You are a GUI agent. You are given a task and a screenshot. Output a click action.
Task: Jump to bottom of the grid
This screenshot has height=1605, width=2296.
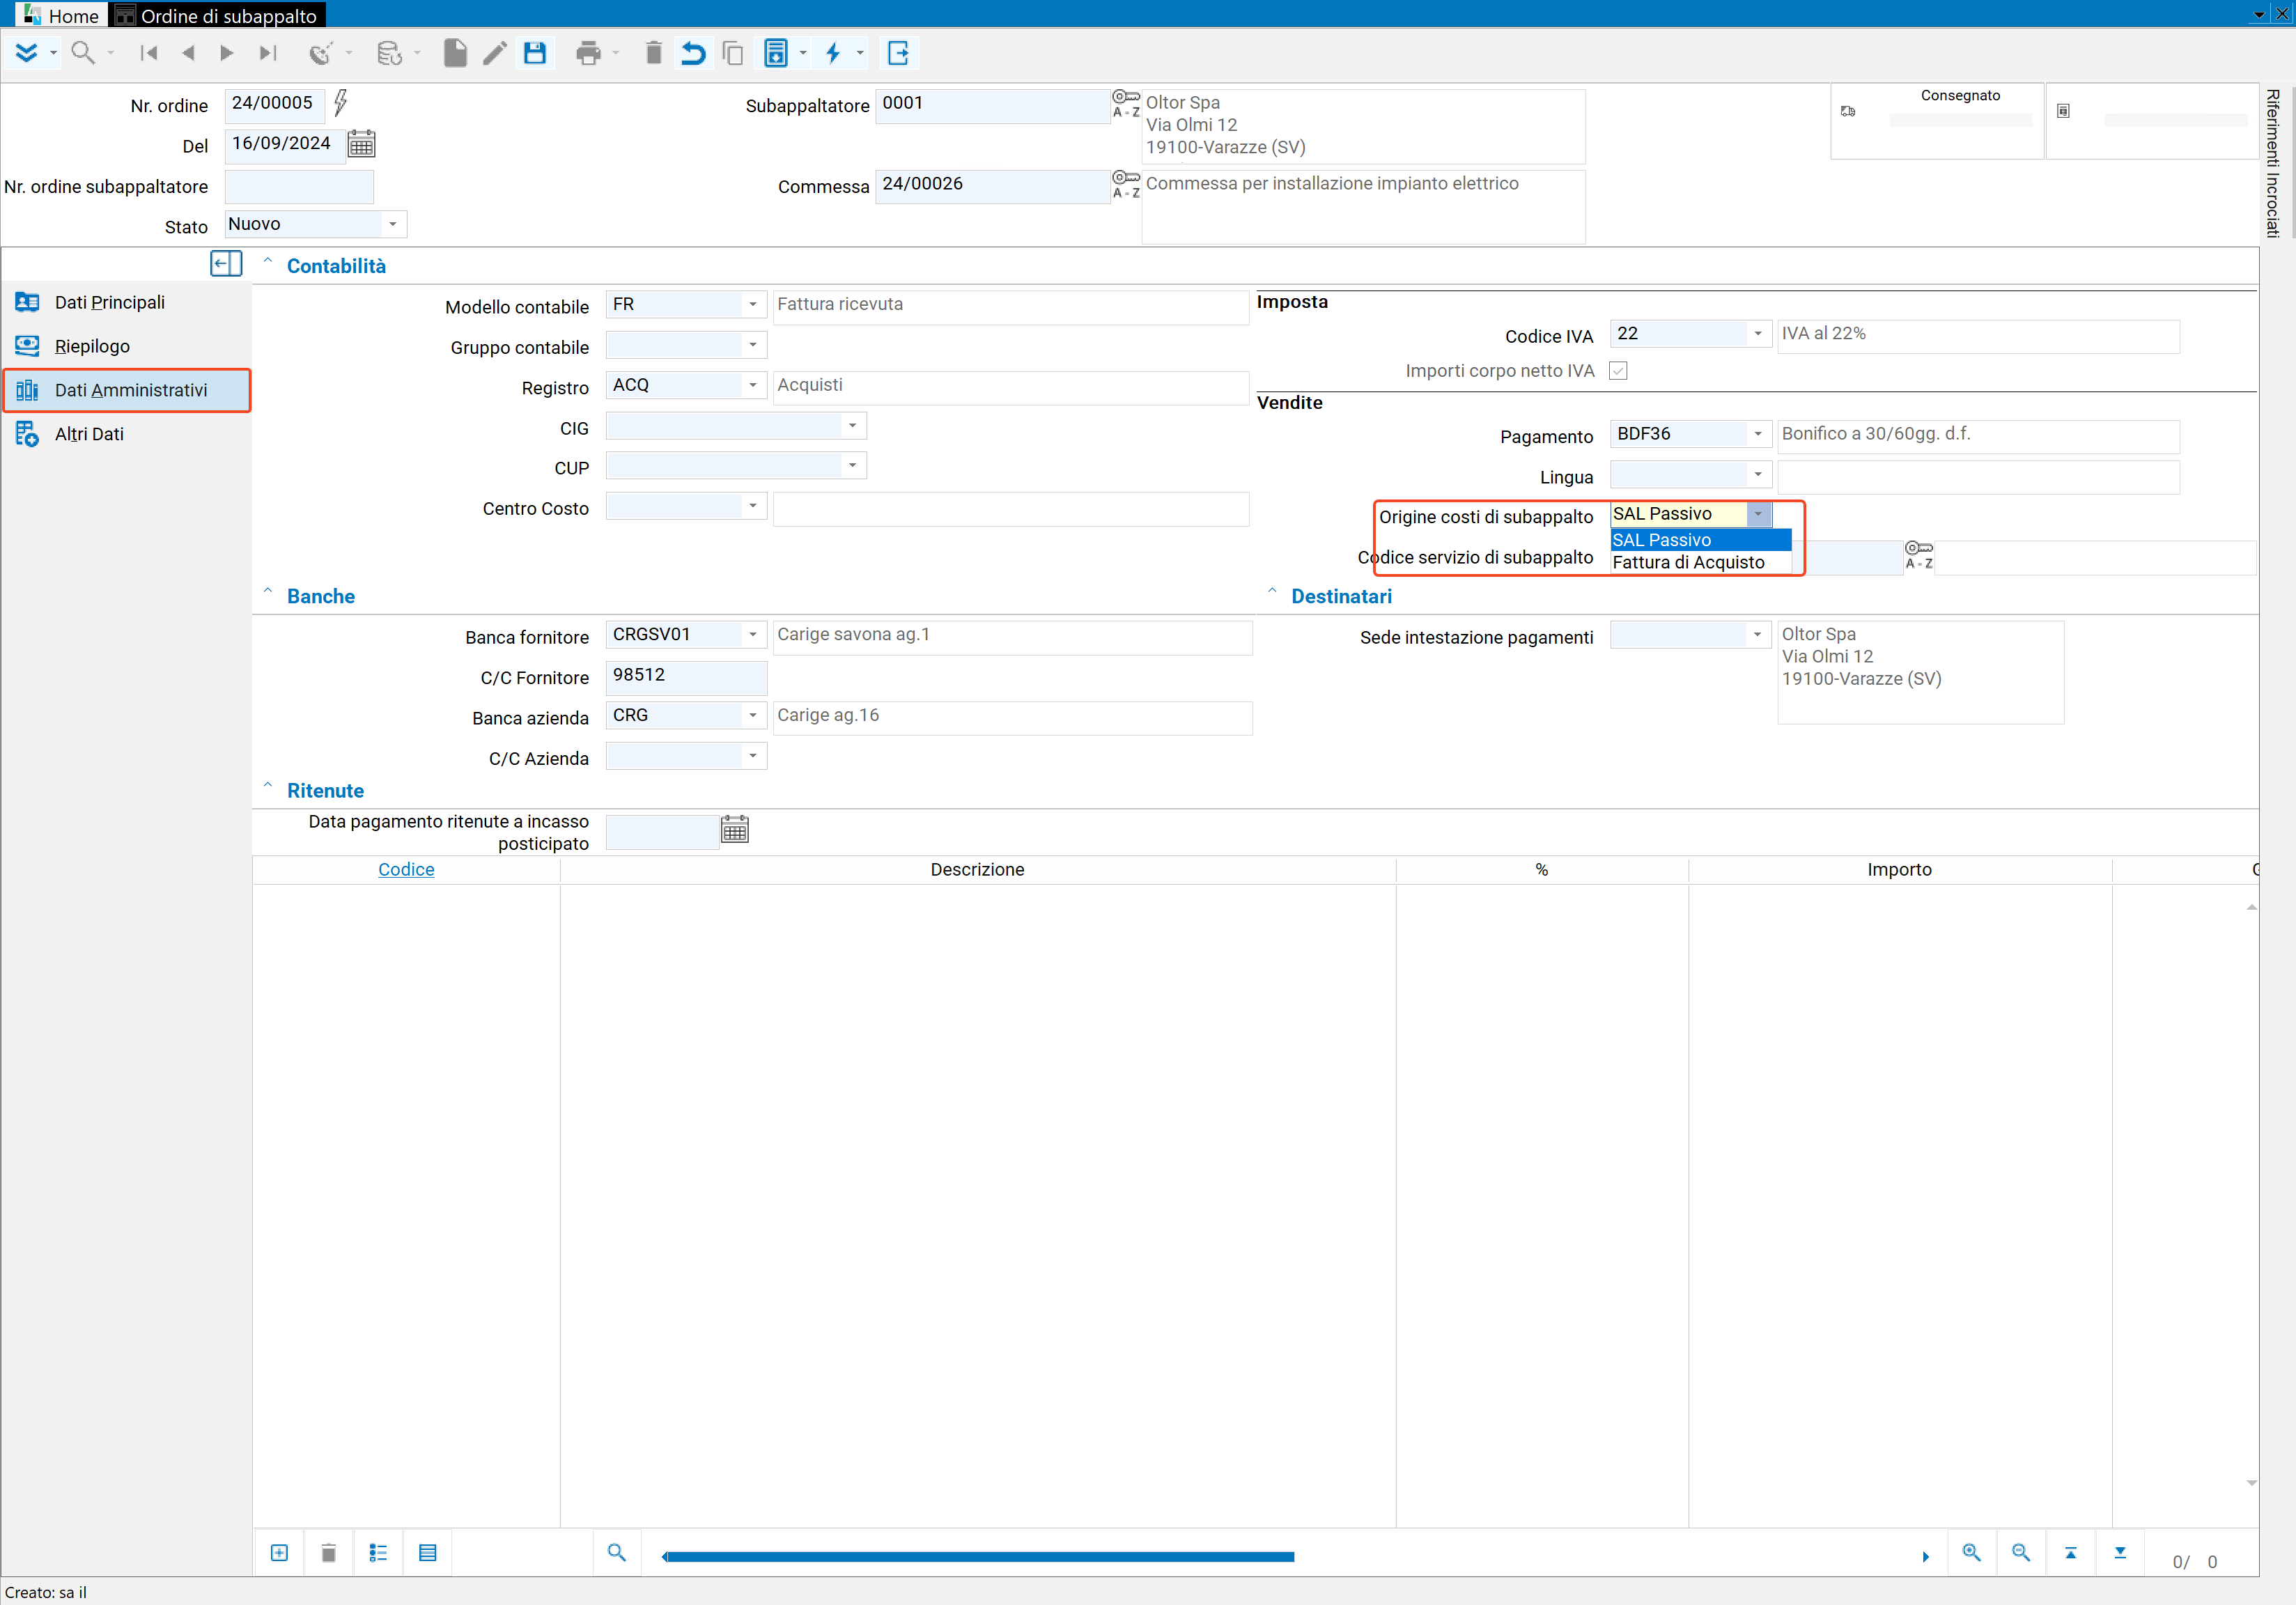coord(2120,1553)
